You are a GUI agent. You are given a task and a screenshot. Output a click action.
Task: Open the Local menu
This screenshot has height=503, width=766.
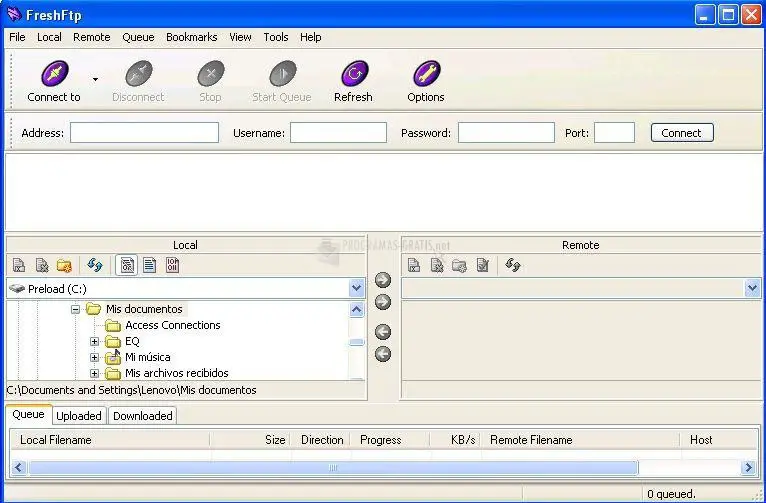coord(49,37)
